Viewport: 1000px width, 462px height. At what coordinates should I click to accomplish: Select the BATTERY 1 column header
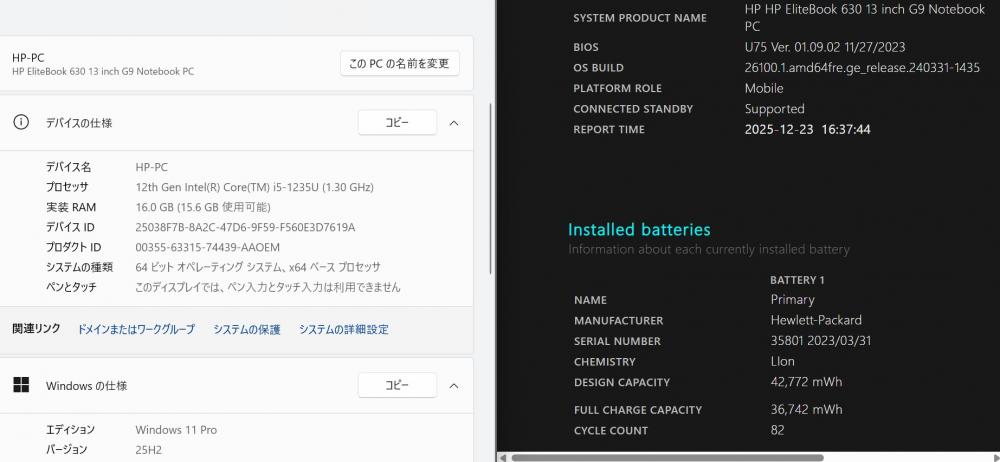[797, 279]
